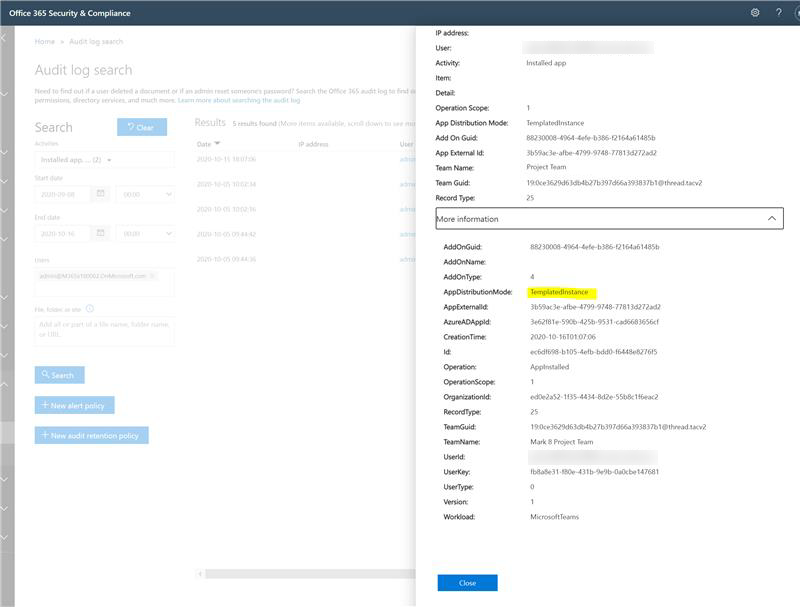Select result row dated 2020-10-05 10:02:16

click(x=305, y=209)
